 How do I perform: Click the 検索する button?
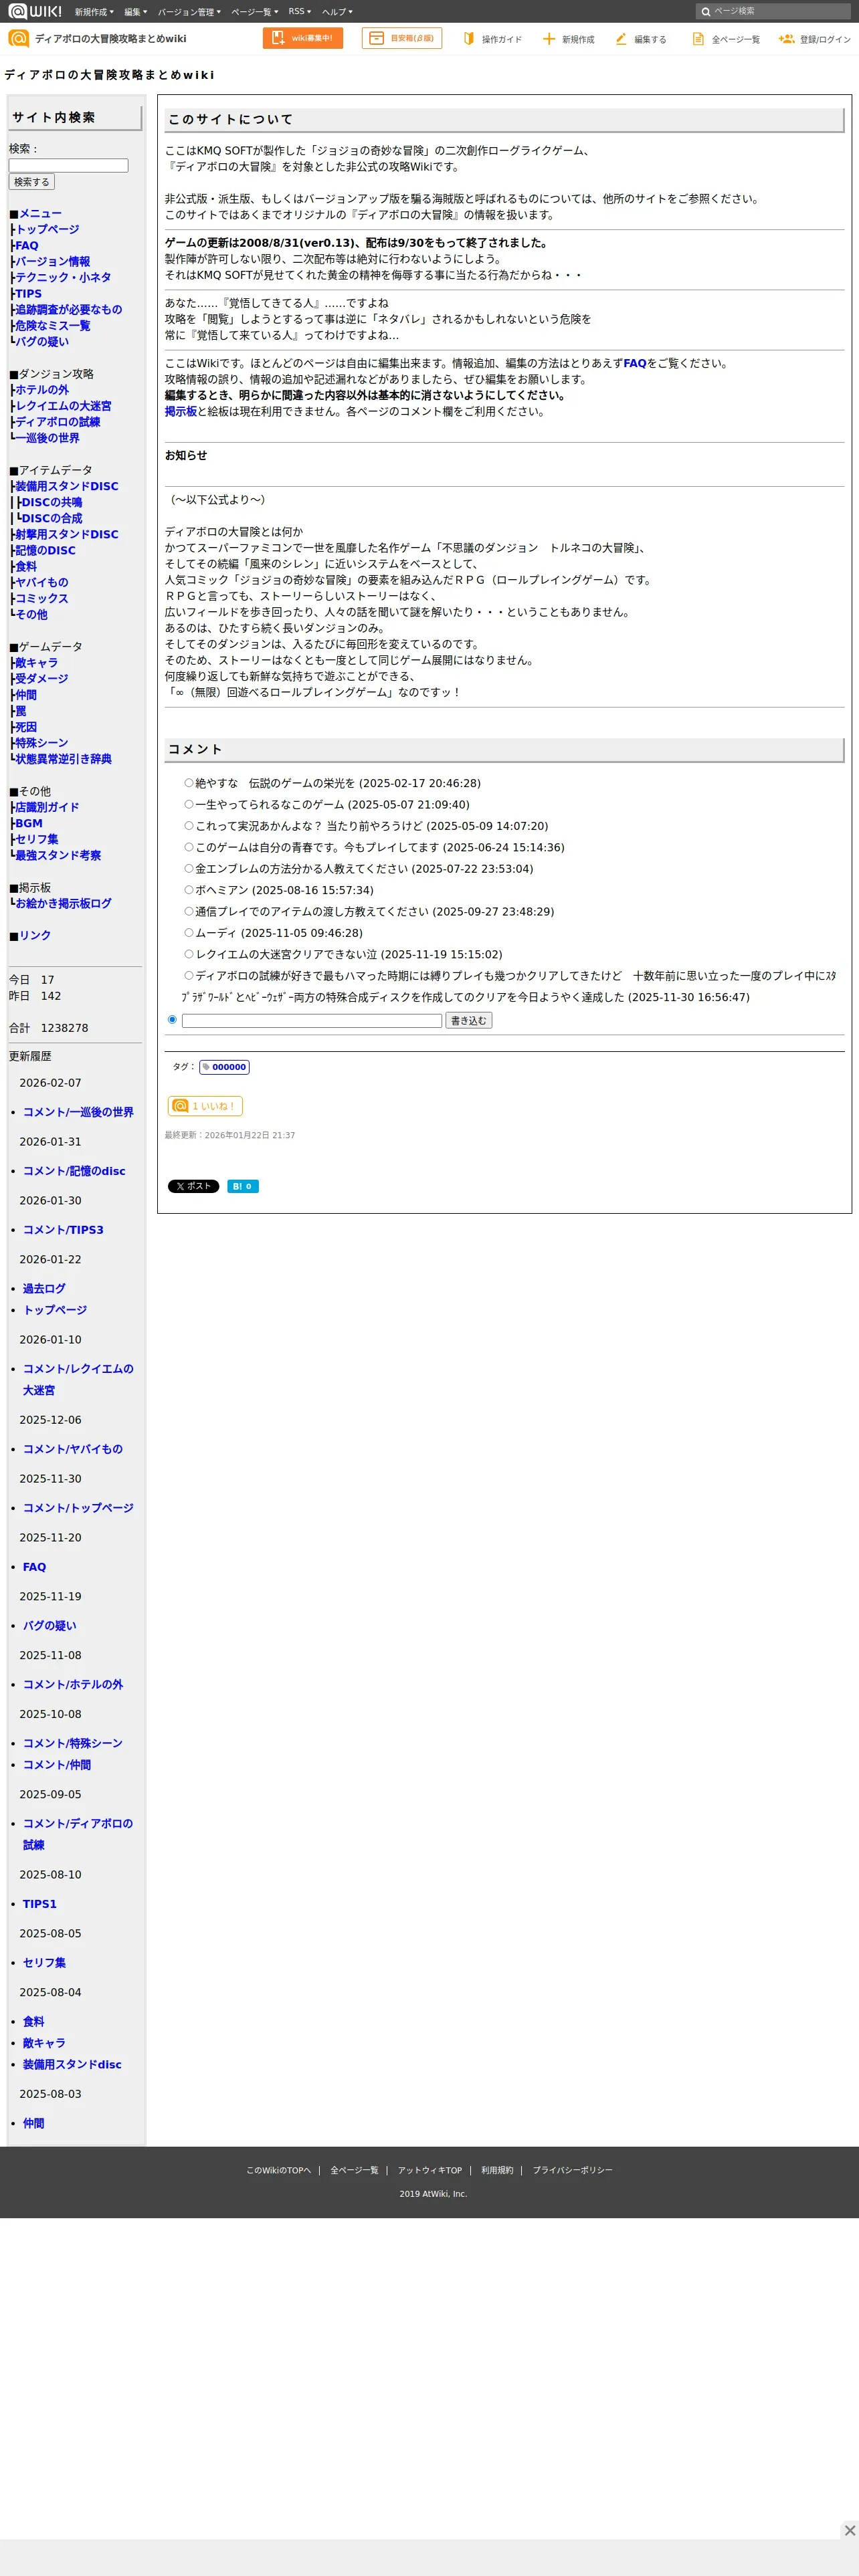[x=31, y=182]
